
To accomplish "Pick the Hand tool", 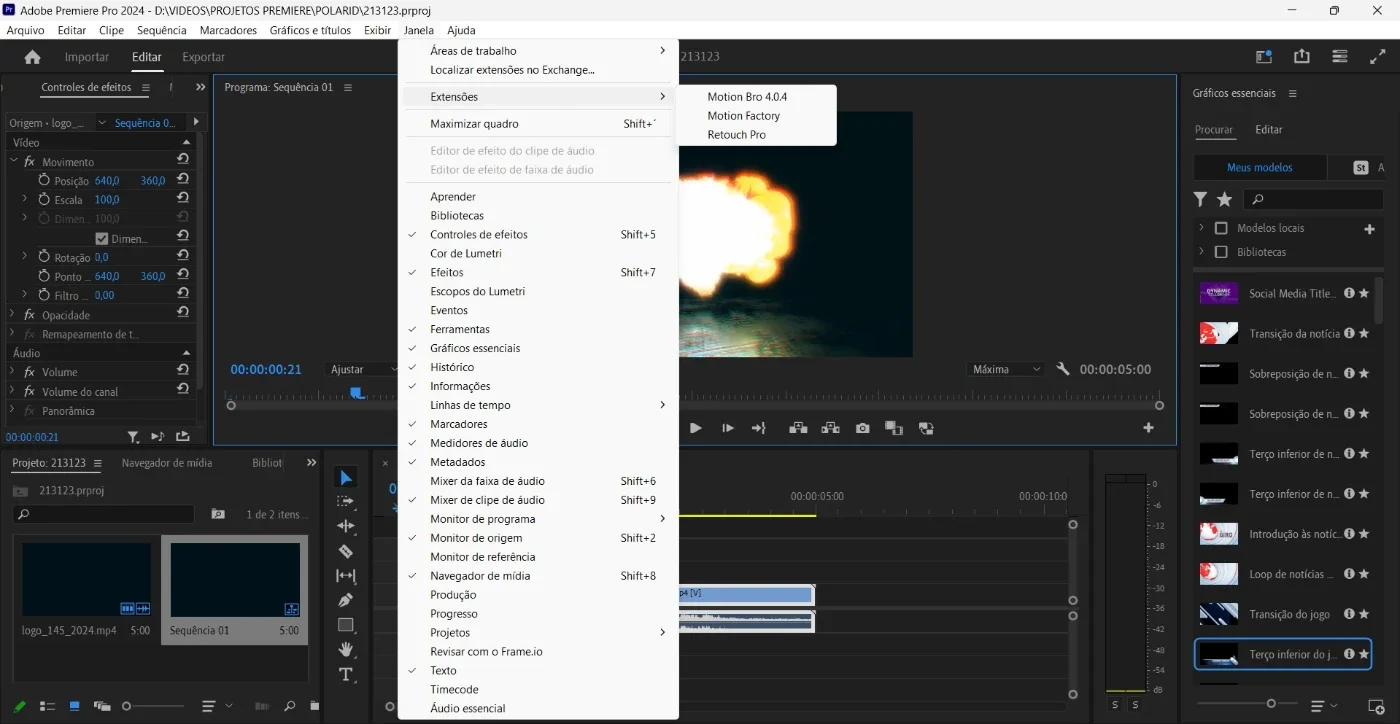I will (x=346, y=650).
